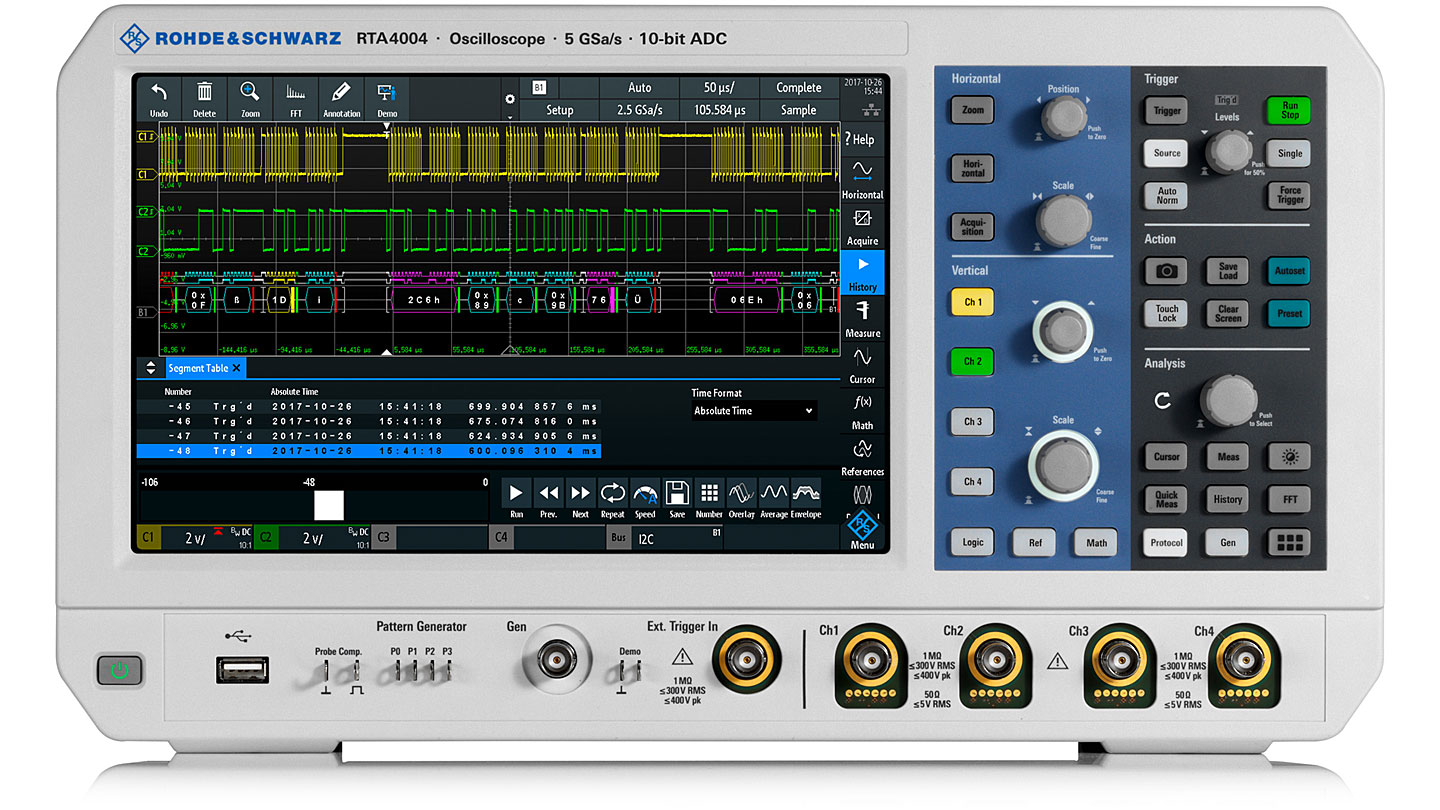Click the Undo icon in the toolbar

click(x=160, y=98)
